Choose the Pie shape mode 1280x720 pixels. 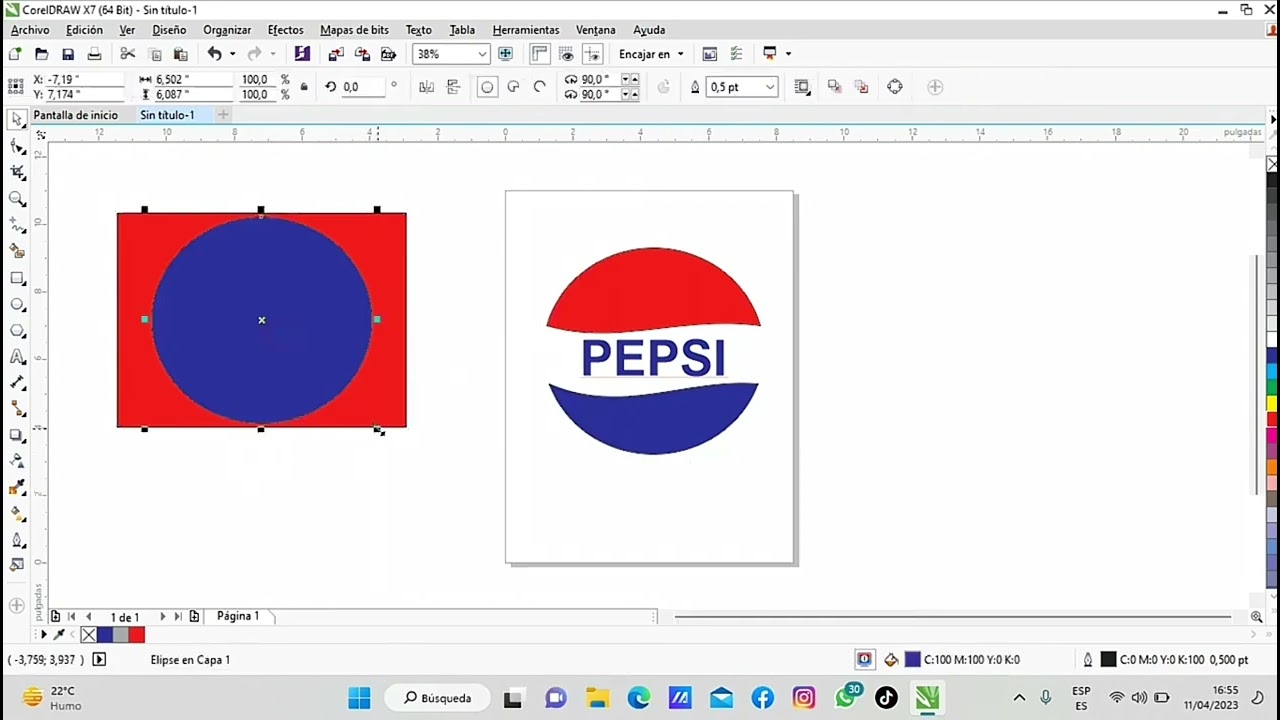513,87
